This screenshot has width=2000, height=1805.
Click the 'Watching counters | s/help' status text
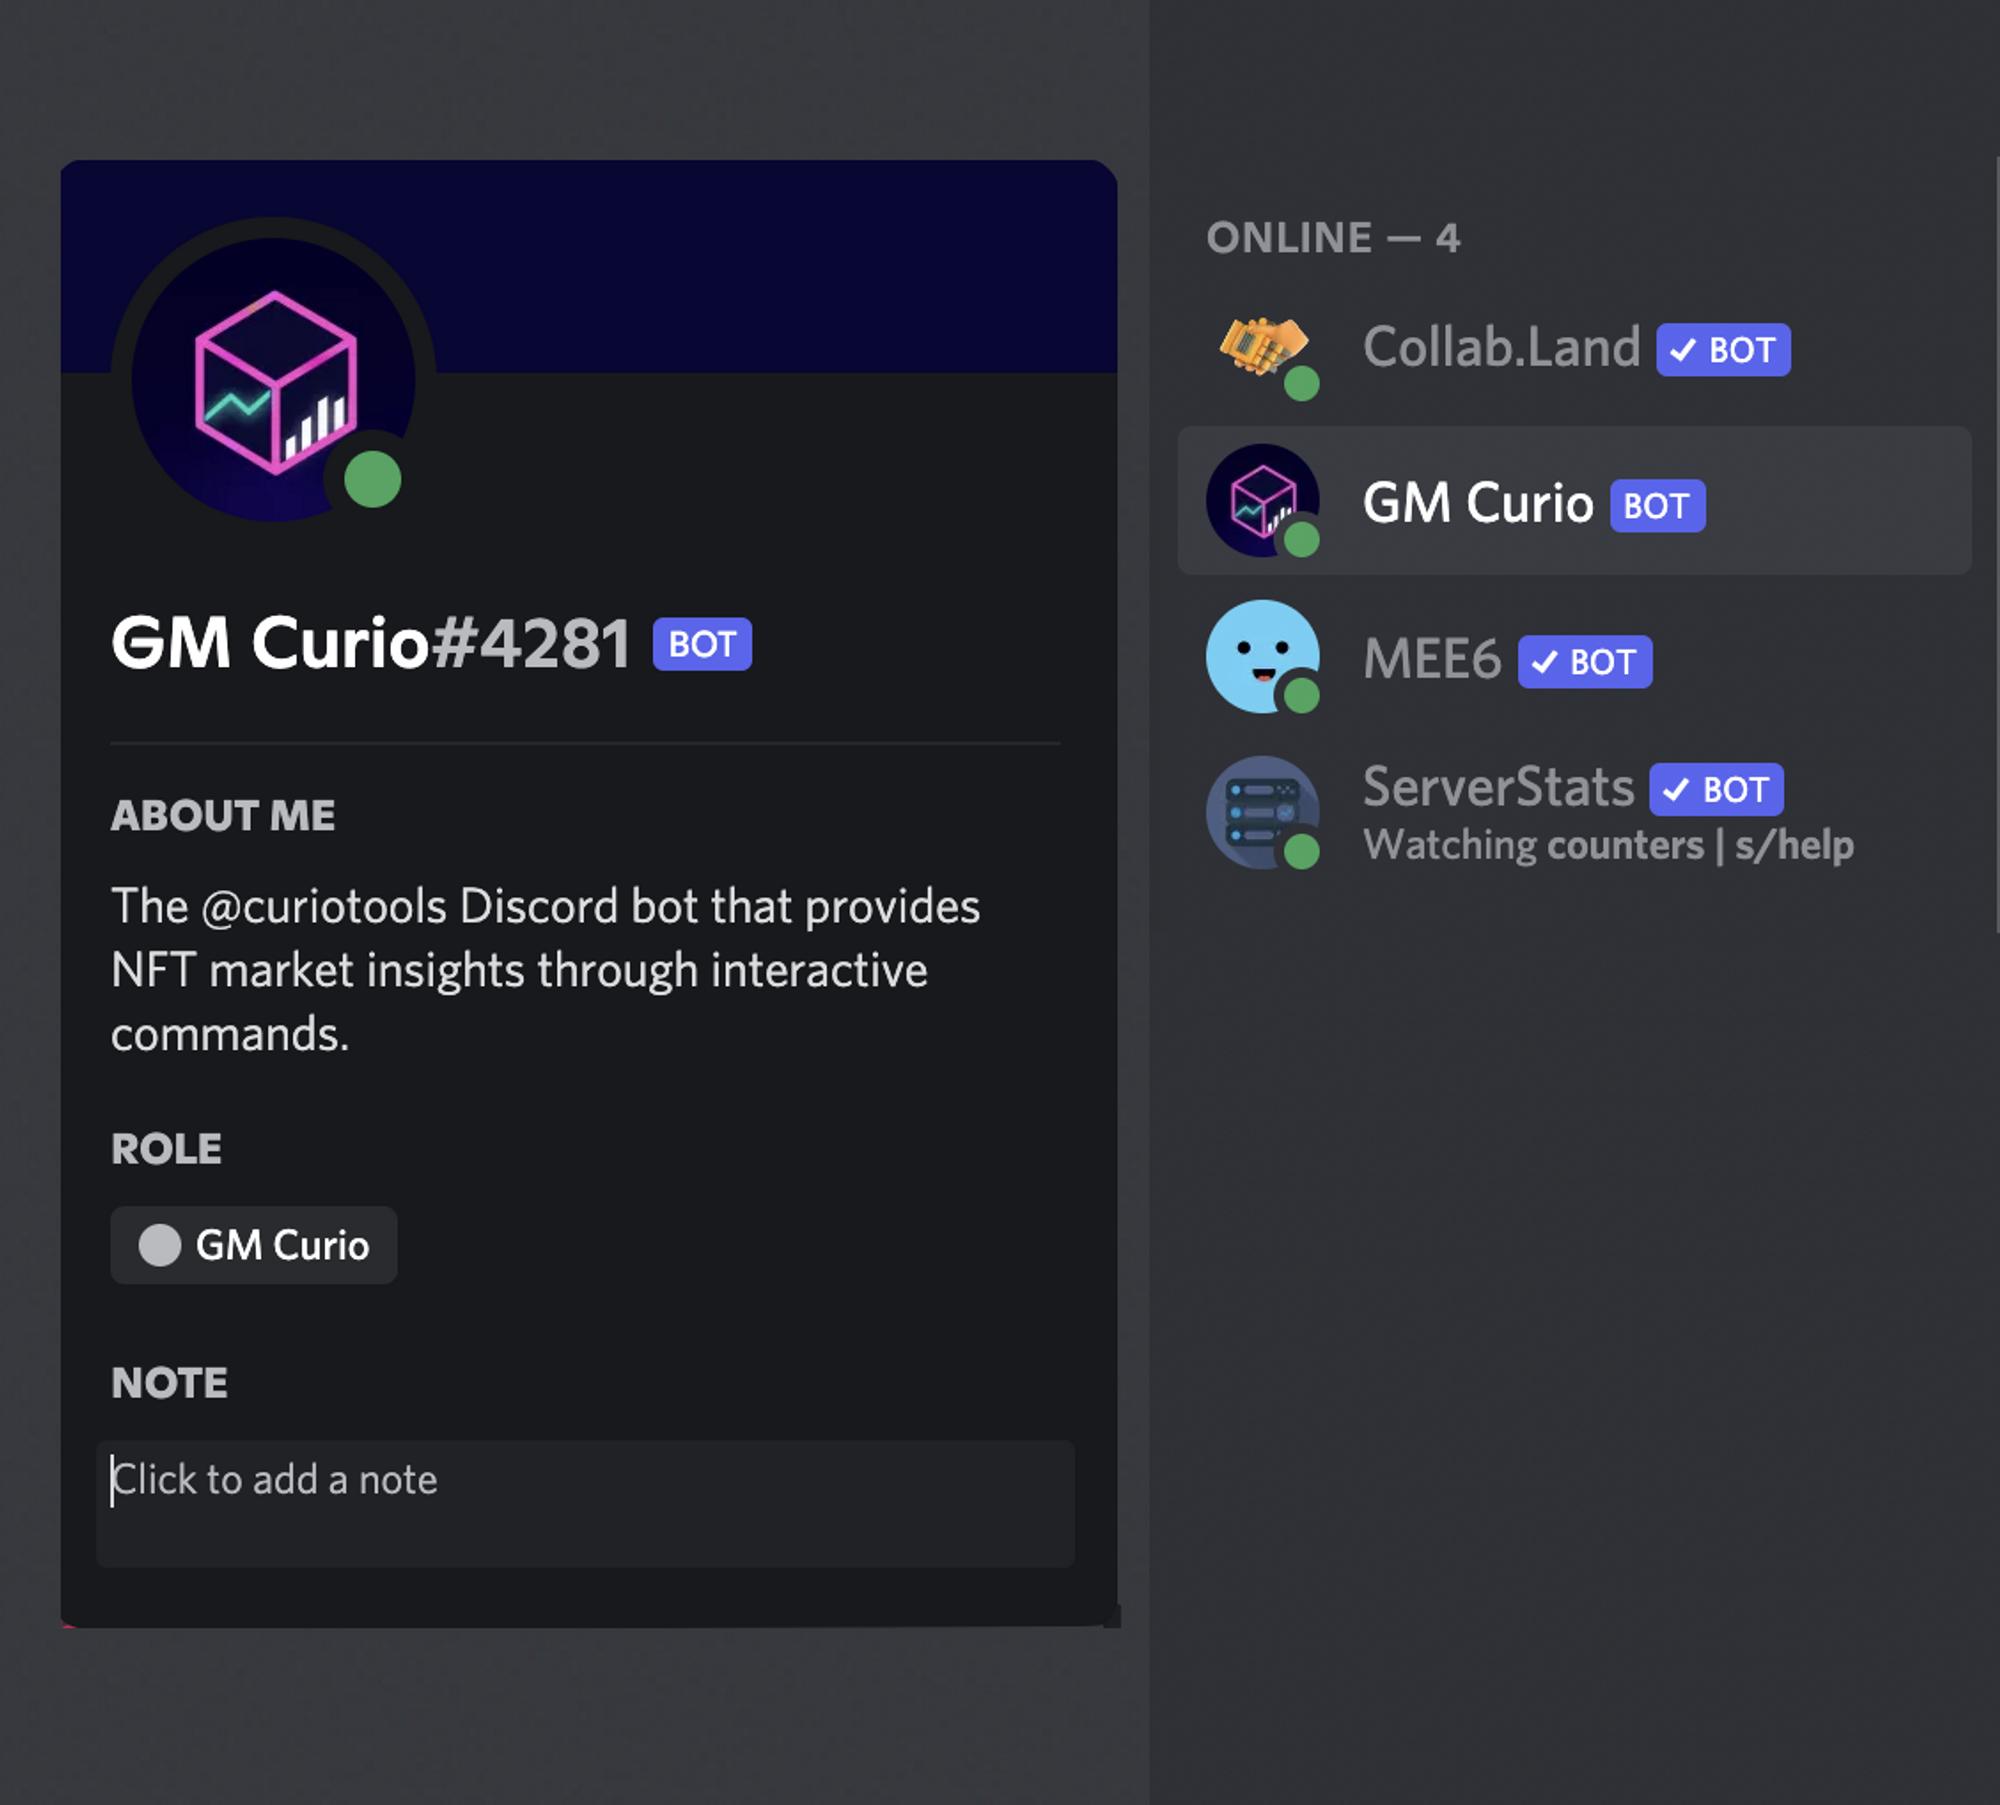1608,846
